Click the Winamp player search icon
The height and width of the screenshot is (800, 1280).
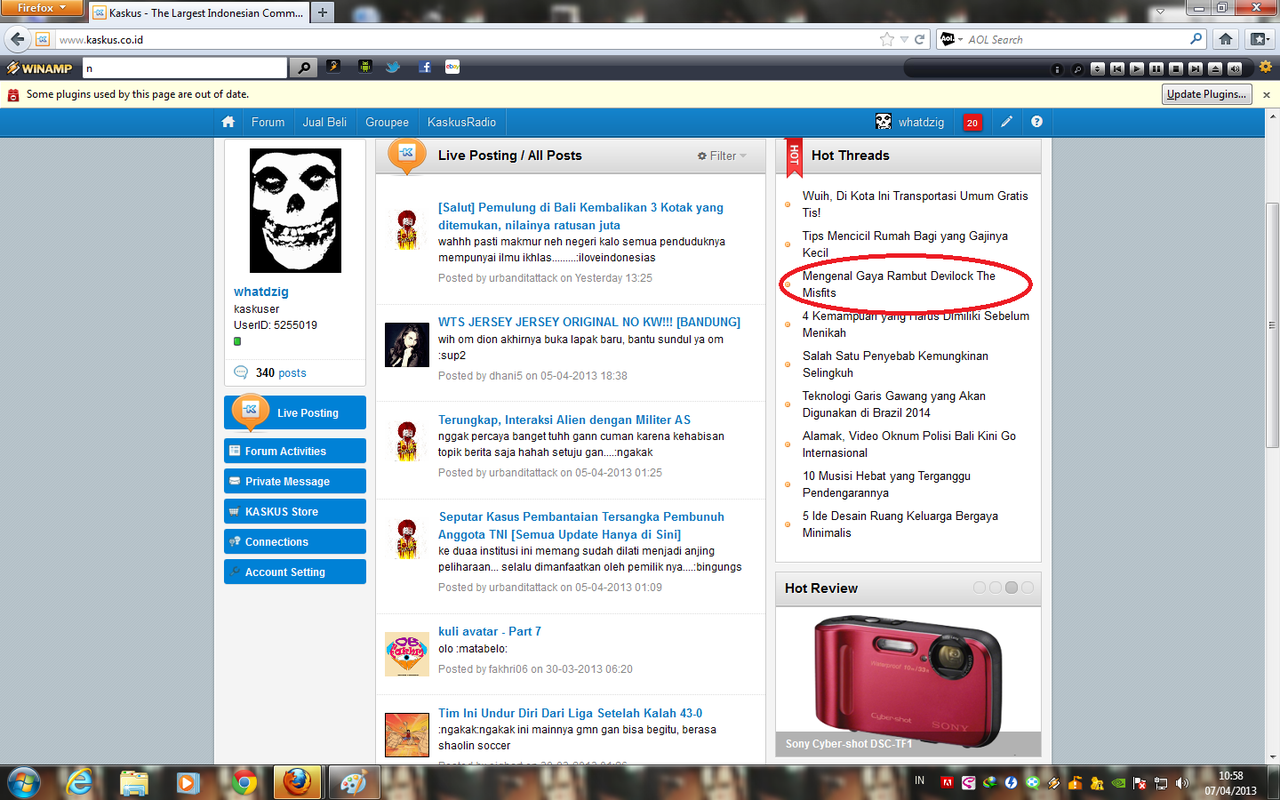coord(1077,69)
